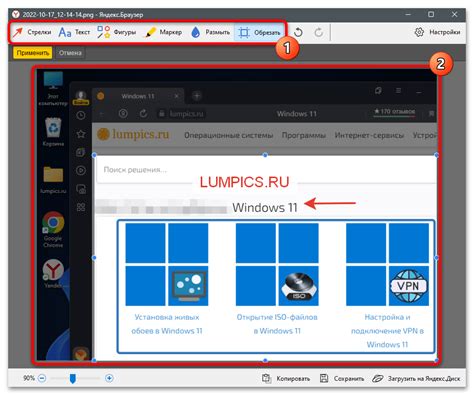The image size is (474, 395).
Task: Click the bottom-right crop corner handle
Action: 436,360
